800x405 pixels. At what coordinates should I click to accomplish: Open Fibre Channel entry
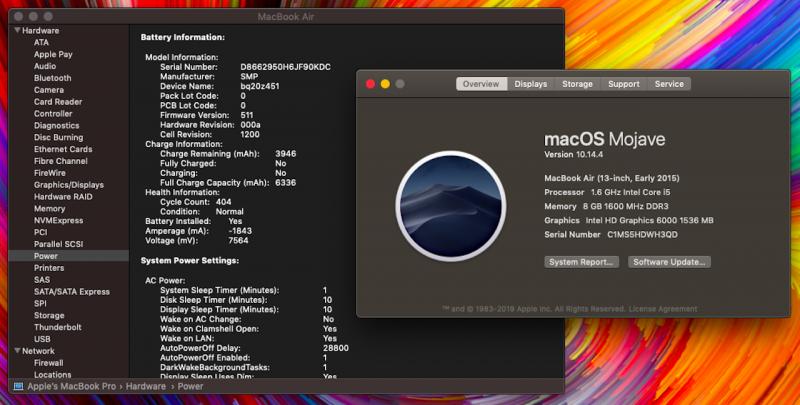pos(61,161)
